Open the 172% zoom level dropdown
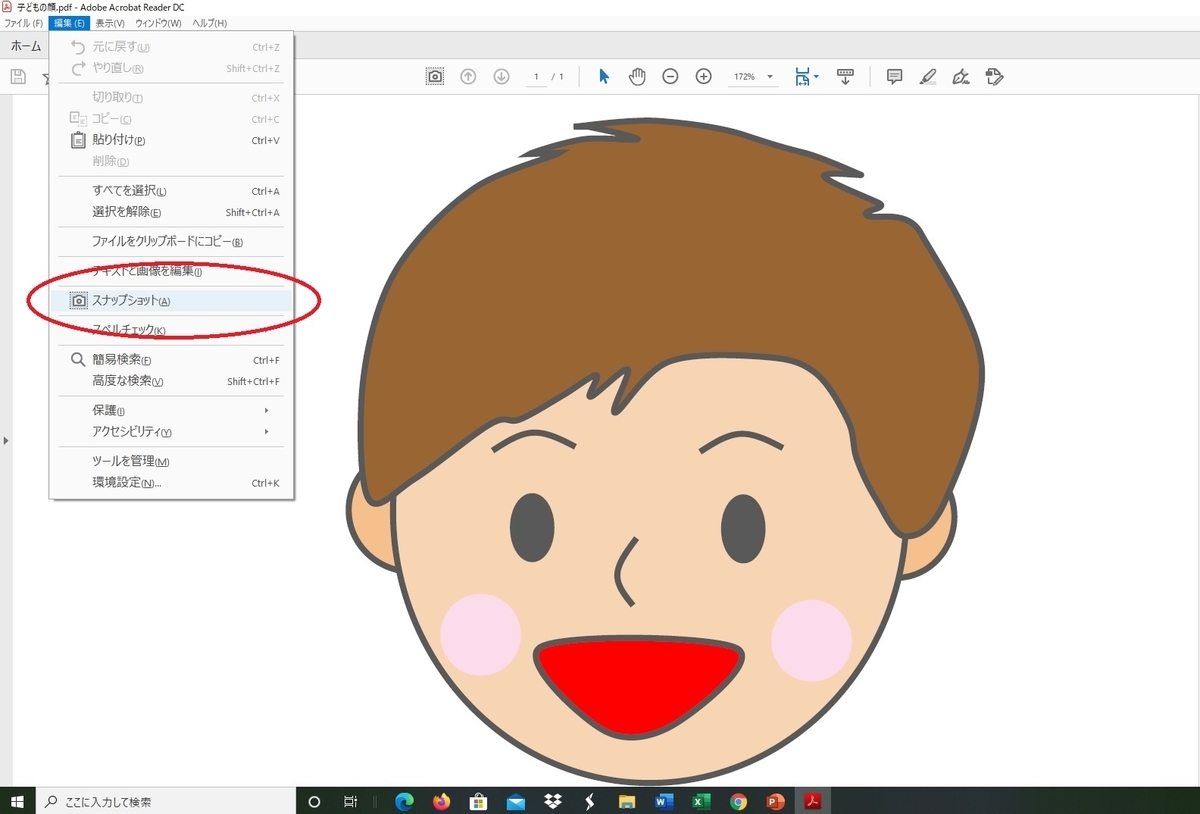This screenshot has width=1200, height=814. pos(770,77)
